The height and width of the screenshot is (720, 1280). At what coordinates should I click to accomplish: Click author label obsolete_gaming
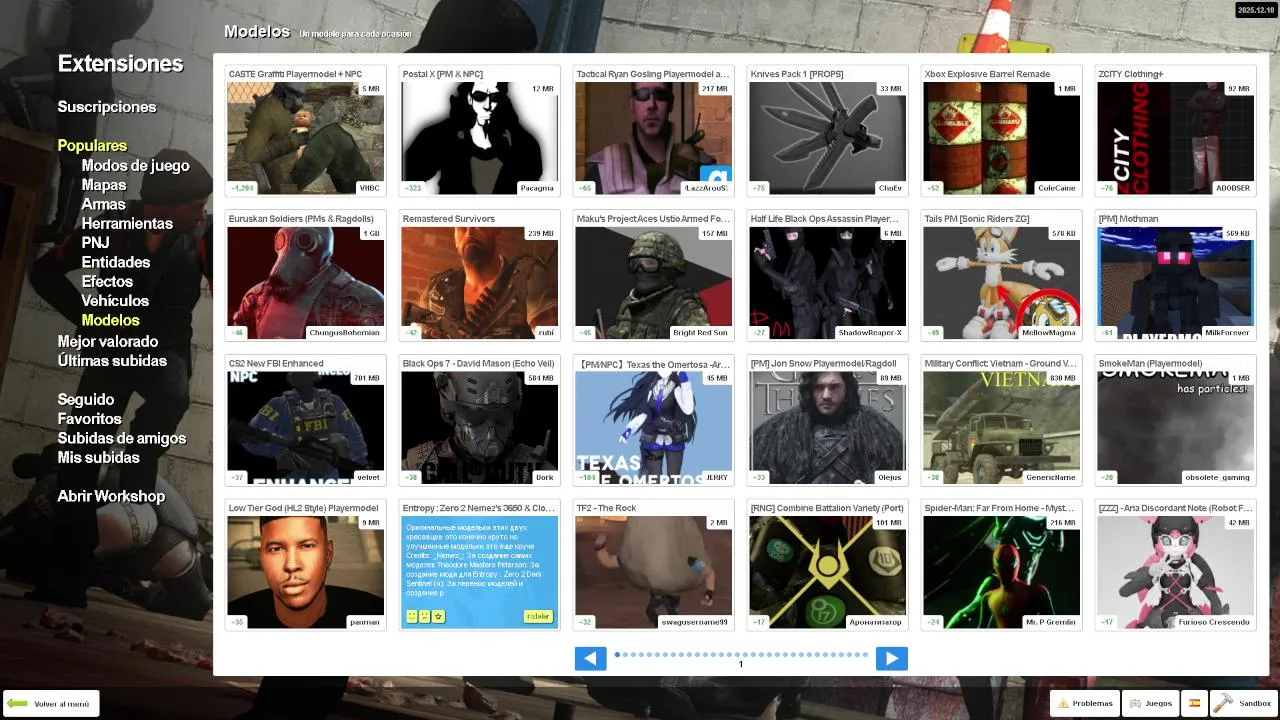tap(1218, 478)
